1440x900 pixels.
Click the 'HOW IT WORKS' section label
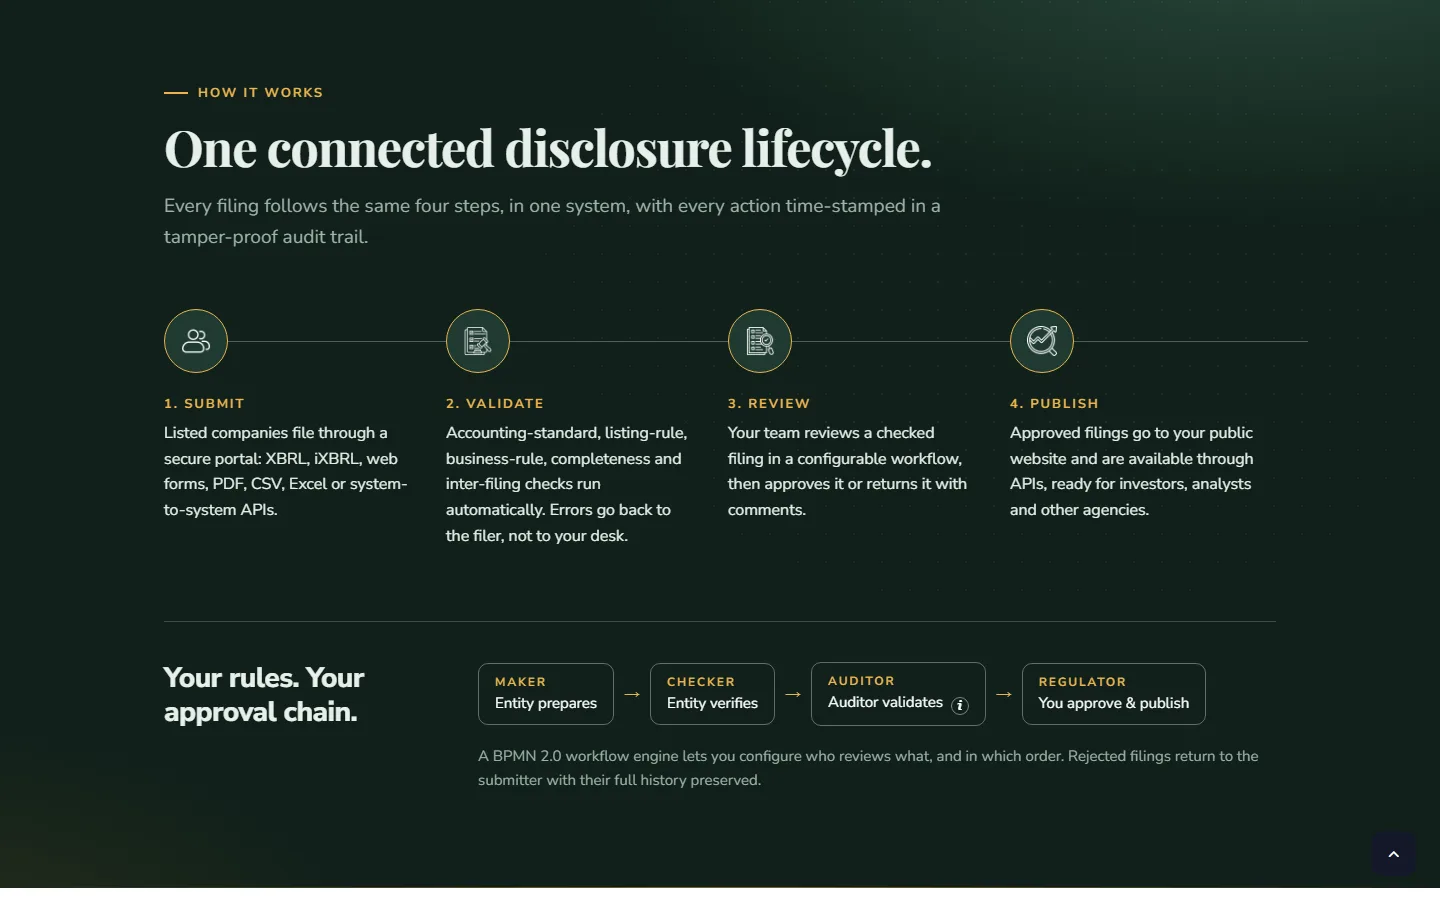tap(260, 93)
